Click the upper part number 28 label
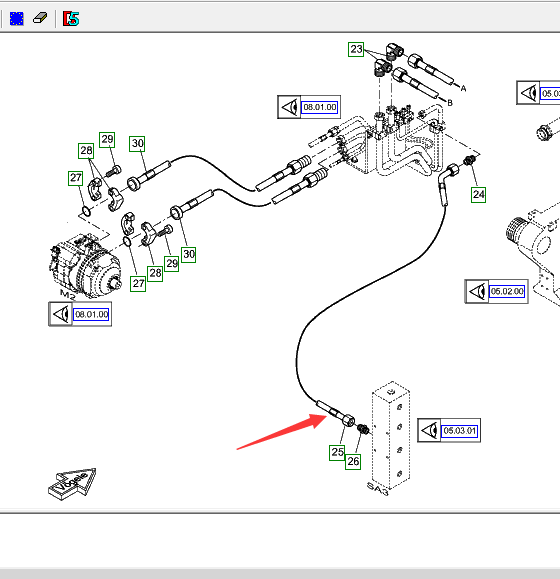The image size is (560, 579). click(86, 151)
